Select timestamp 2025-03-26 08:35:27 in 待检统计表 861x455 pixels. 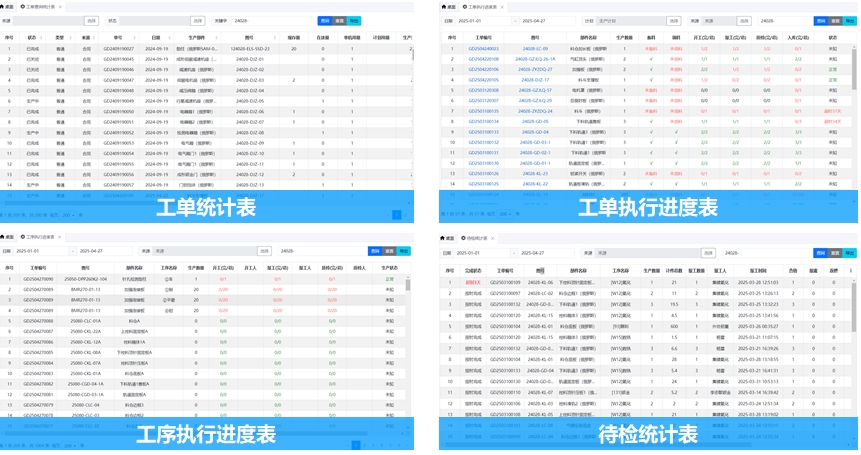coord(758,327)
